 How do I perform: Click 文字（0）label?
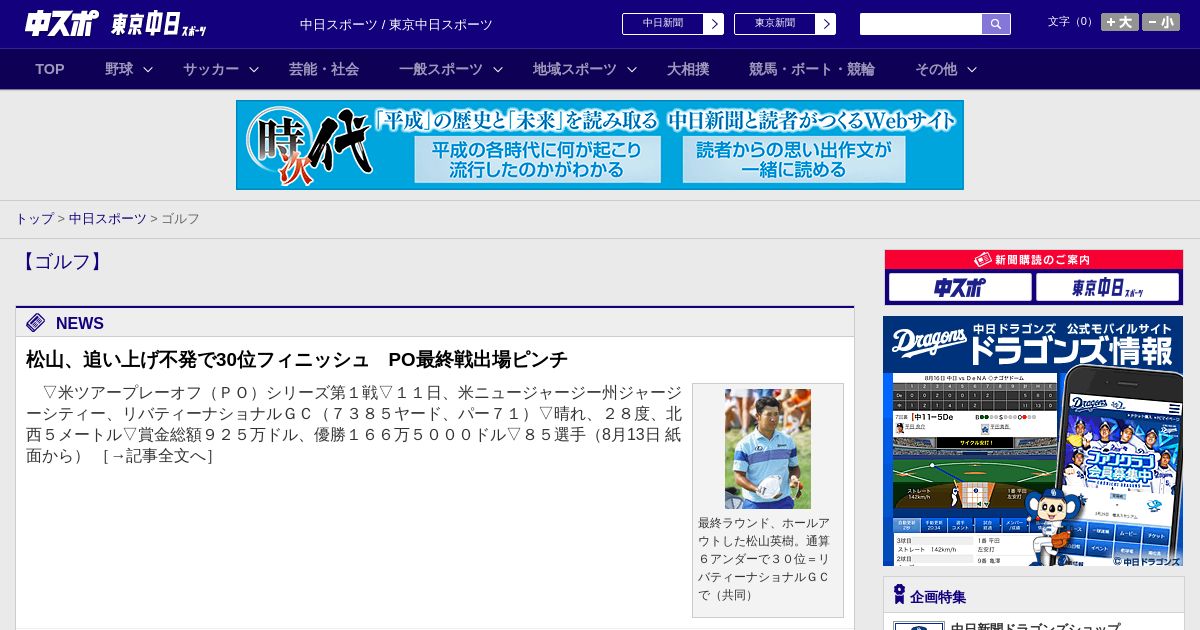pyautogui.click(x=1072, y=22)
